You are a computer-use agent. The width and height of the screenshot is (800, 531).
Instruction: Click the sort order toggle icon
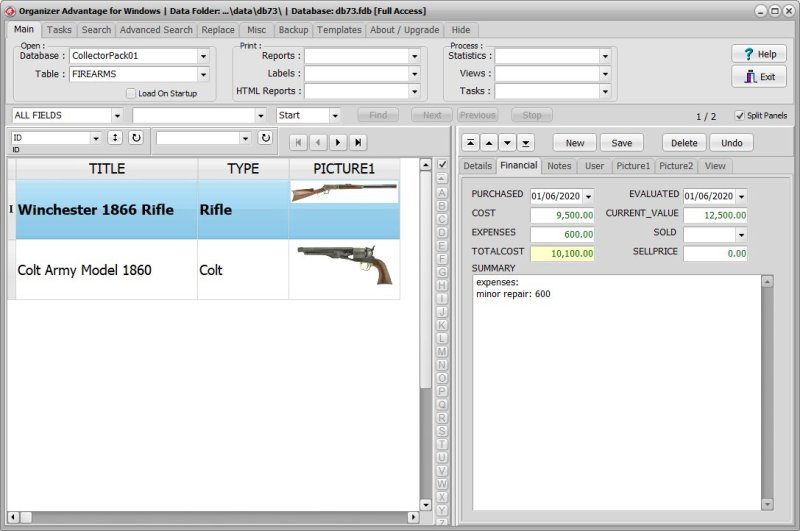[x=115, y=138]
